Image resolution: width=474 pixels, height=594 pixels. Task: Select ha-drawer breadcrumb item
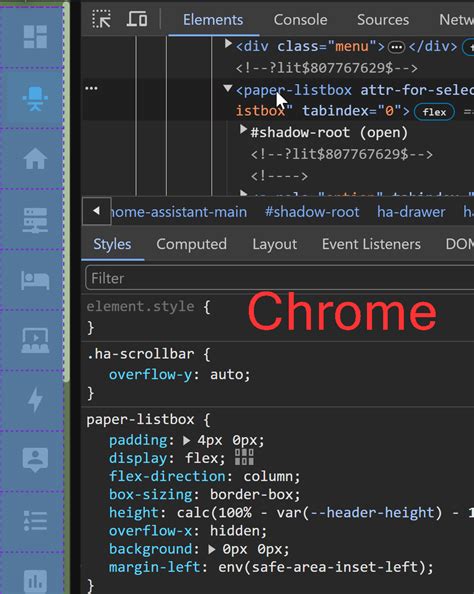411,212
